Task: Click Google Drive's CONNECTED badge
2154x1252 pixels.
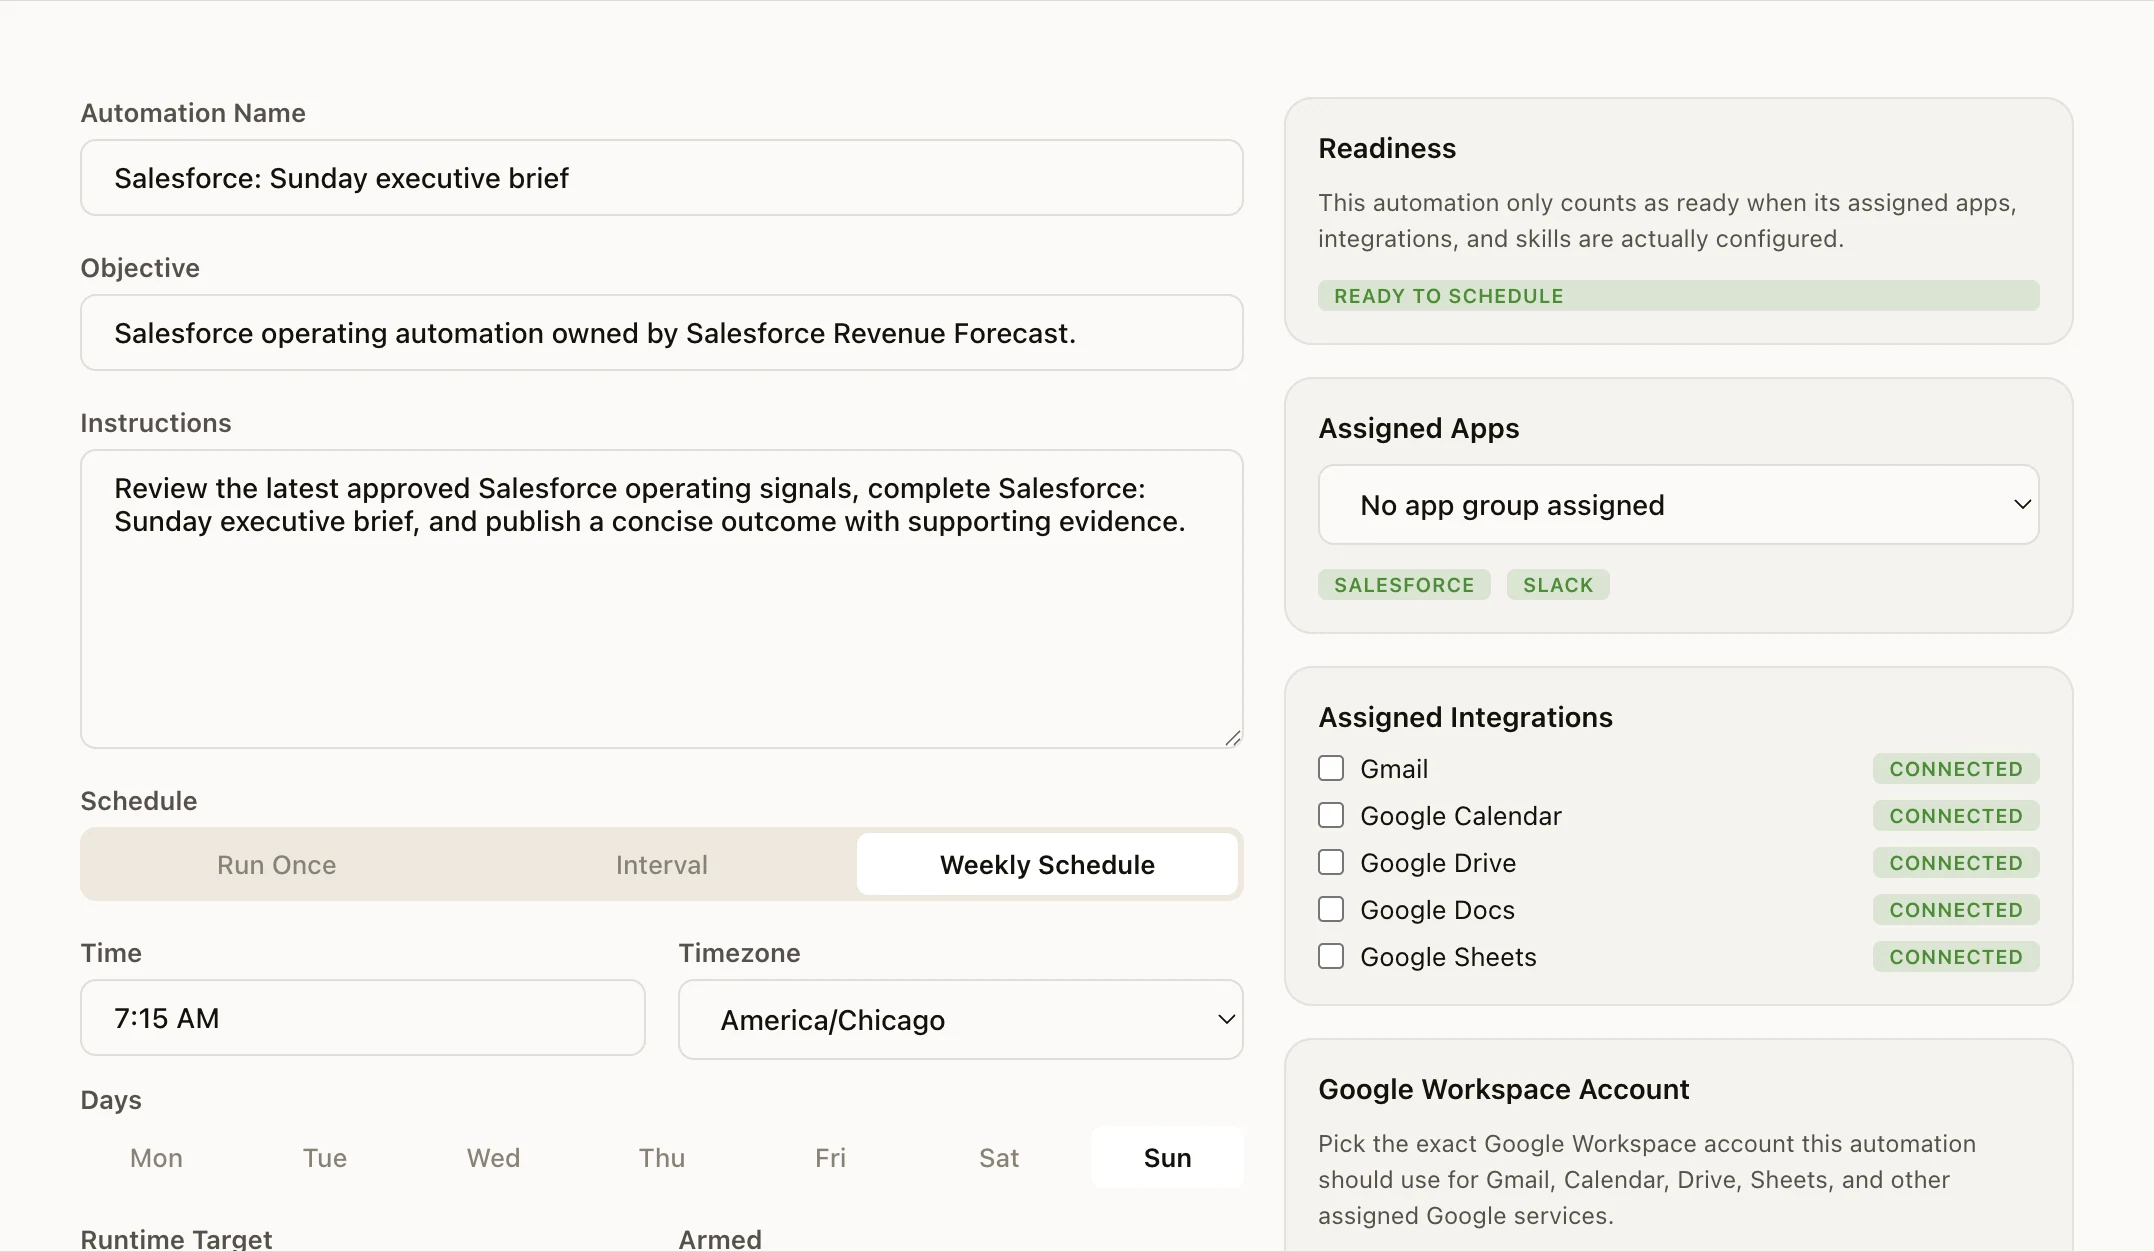Action: (1956, 862)
